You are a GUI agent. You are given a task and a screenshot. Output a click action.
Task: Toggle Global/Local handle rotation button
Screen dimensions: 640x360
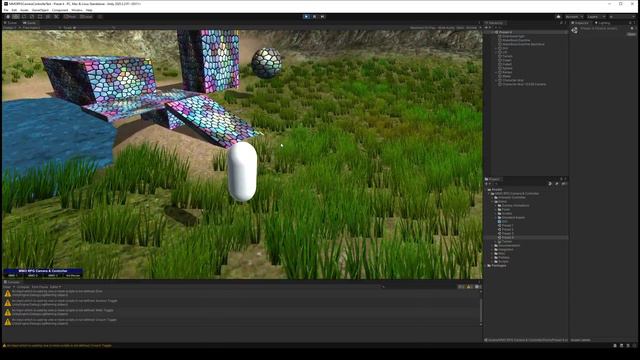86,17
